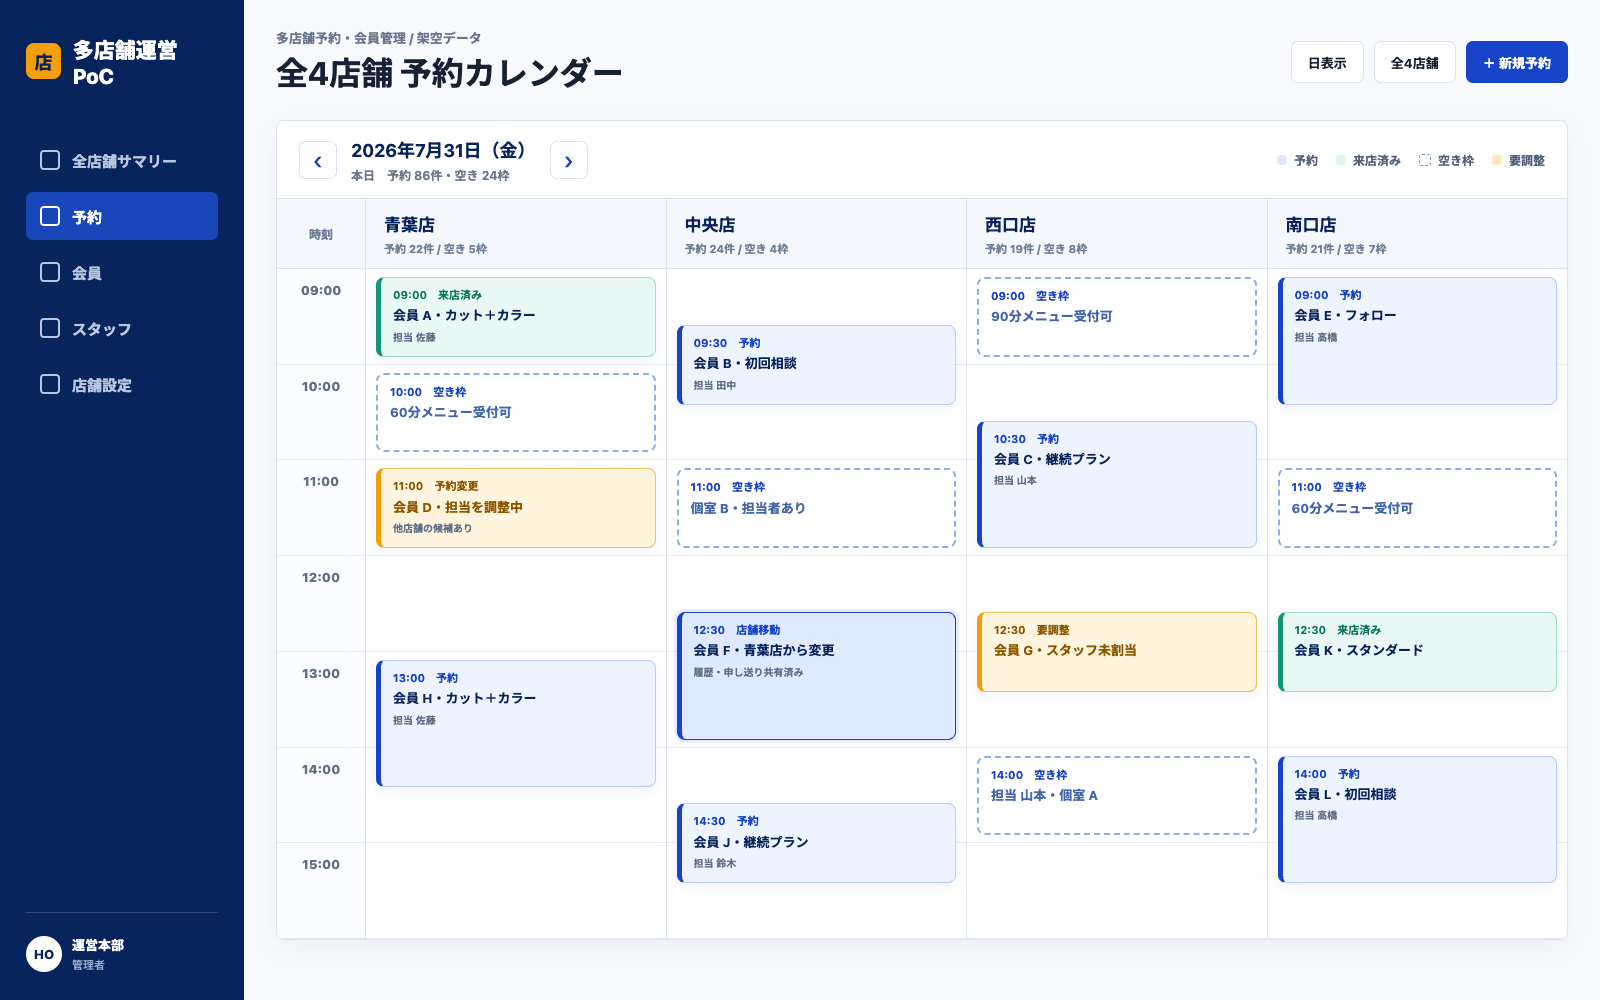The width and height of the screenshot is (1600, 1000).
Task: Click the 中央店 column header
Action: [816, 234]
